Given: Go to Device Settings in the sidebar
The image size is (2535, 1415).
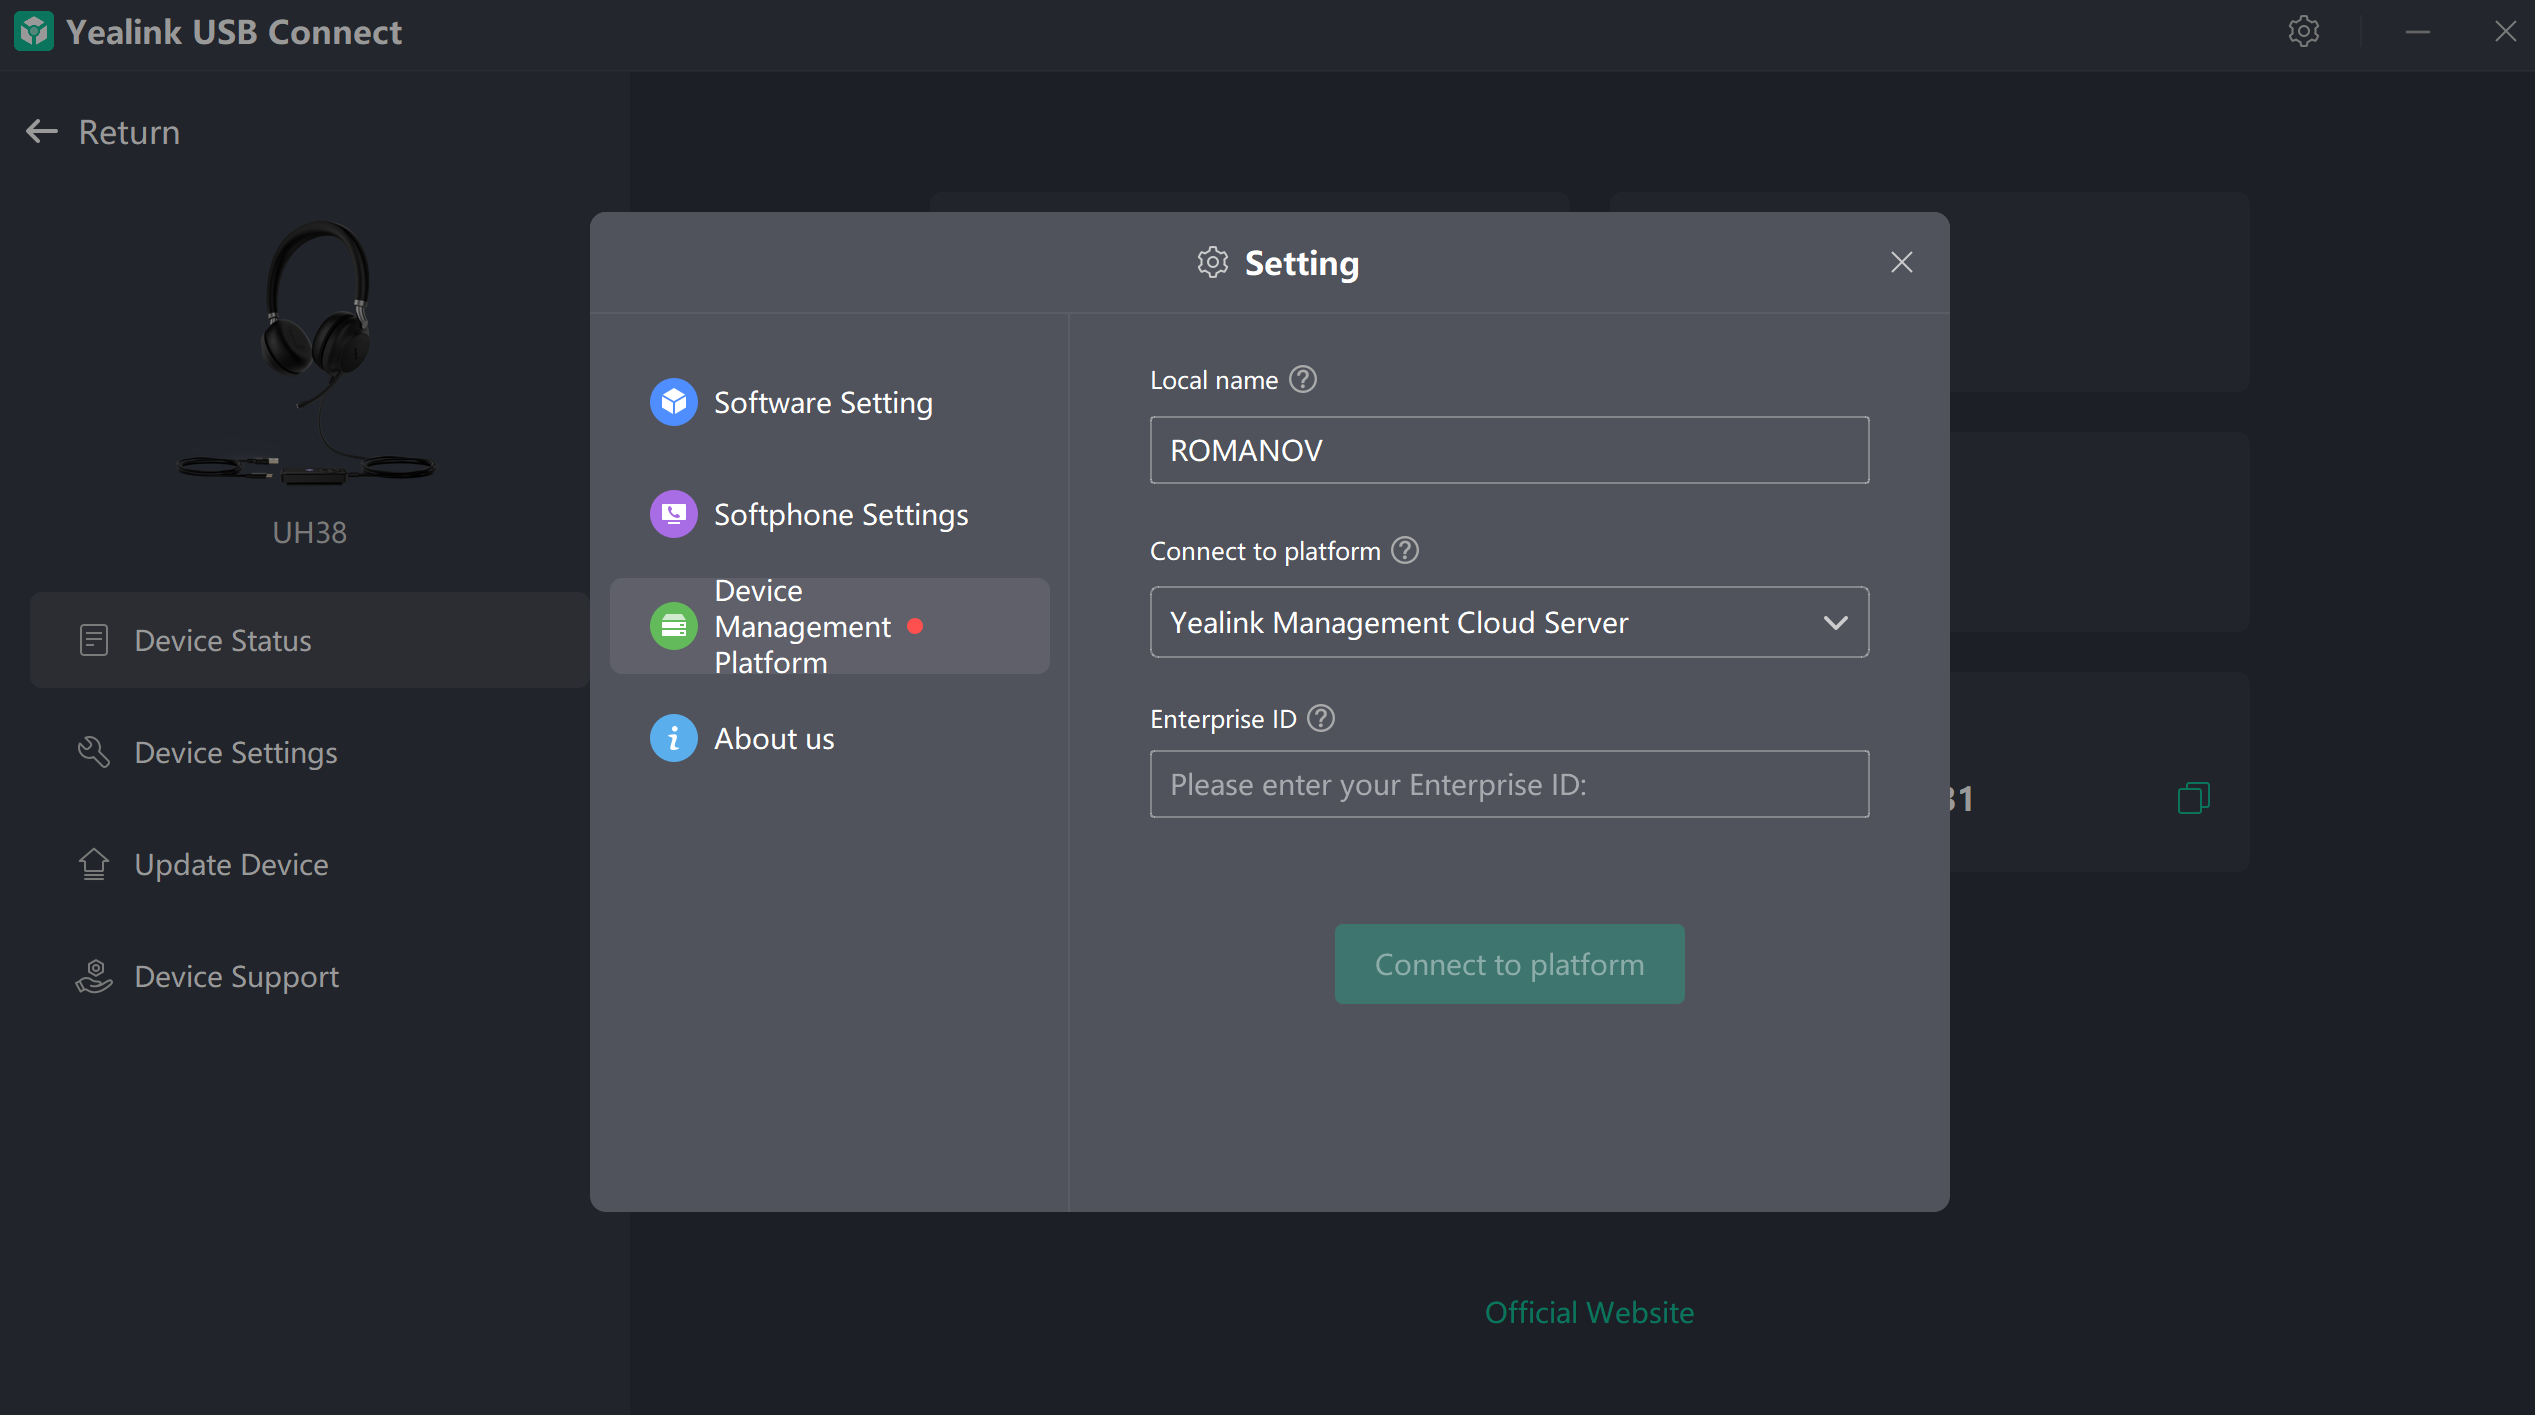Looking at the screenshot, I should (x=235, y=752).
